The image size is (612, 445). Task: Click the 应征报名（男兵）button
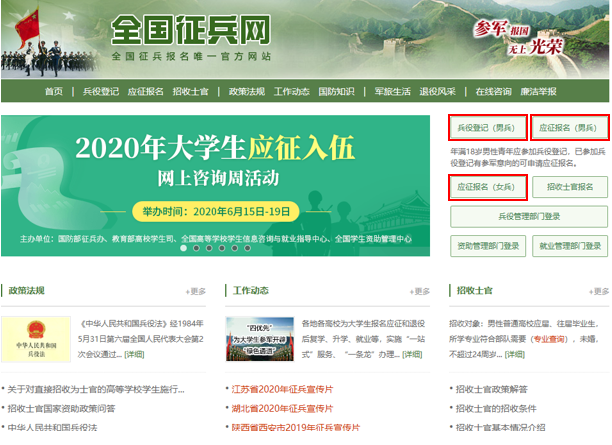pos(569,128)
